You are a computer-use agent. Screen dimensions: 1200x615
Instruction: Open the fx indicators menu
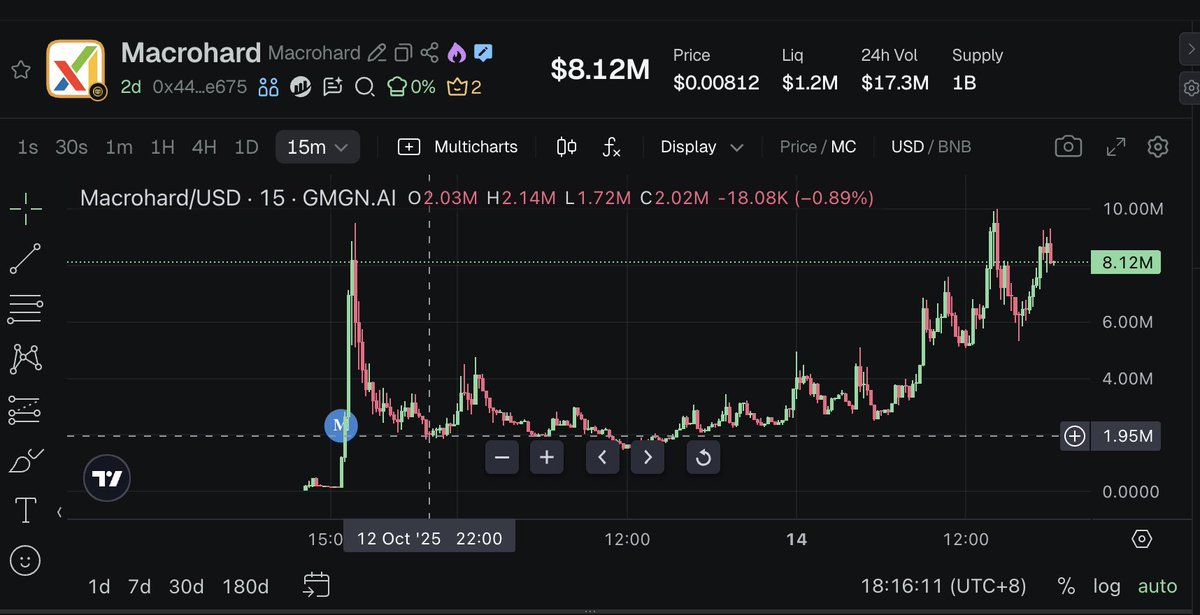611,147
